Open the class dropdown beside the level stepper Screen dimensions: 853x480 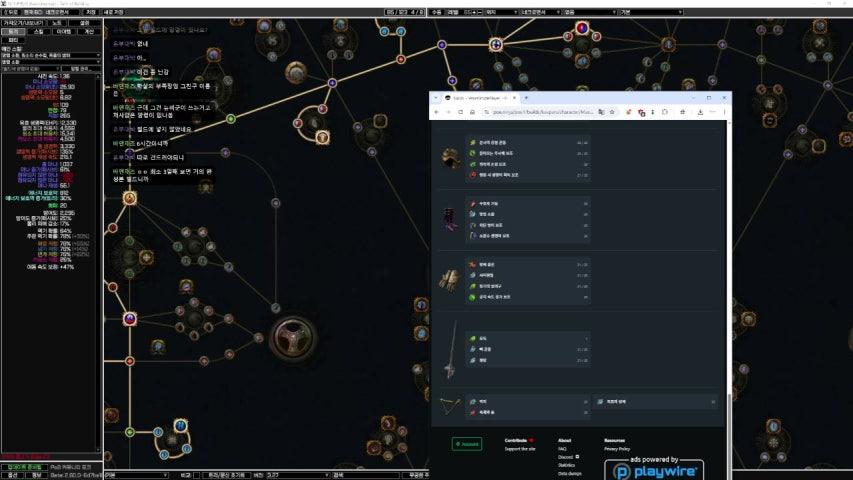point(501,12)
